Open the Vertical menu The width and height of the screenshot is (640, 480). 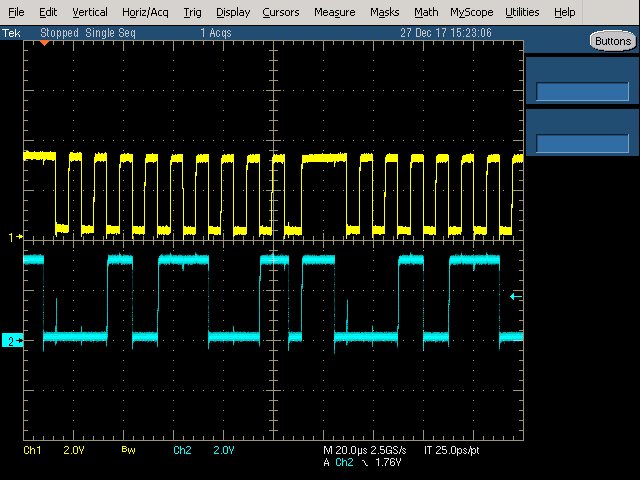[90, 12]
